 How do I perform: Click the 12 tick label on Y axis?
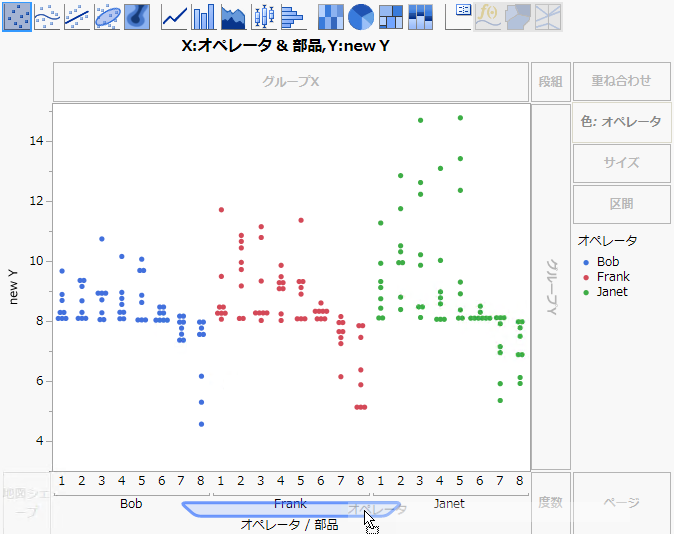point(37,201)
